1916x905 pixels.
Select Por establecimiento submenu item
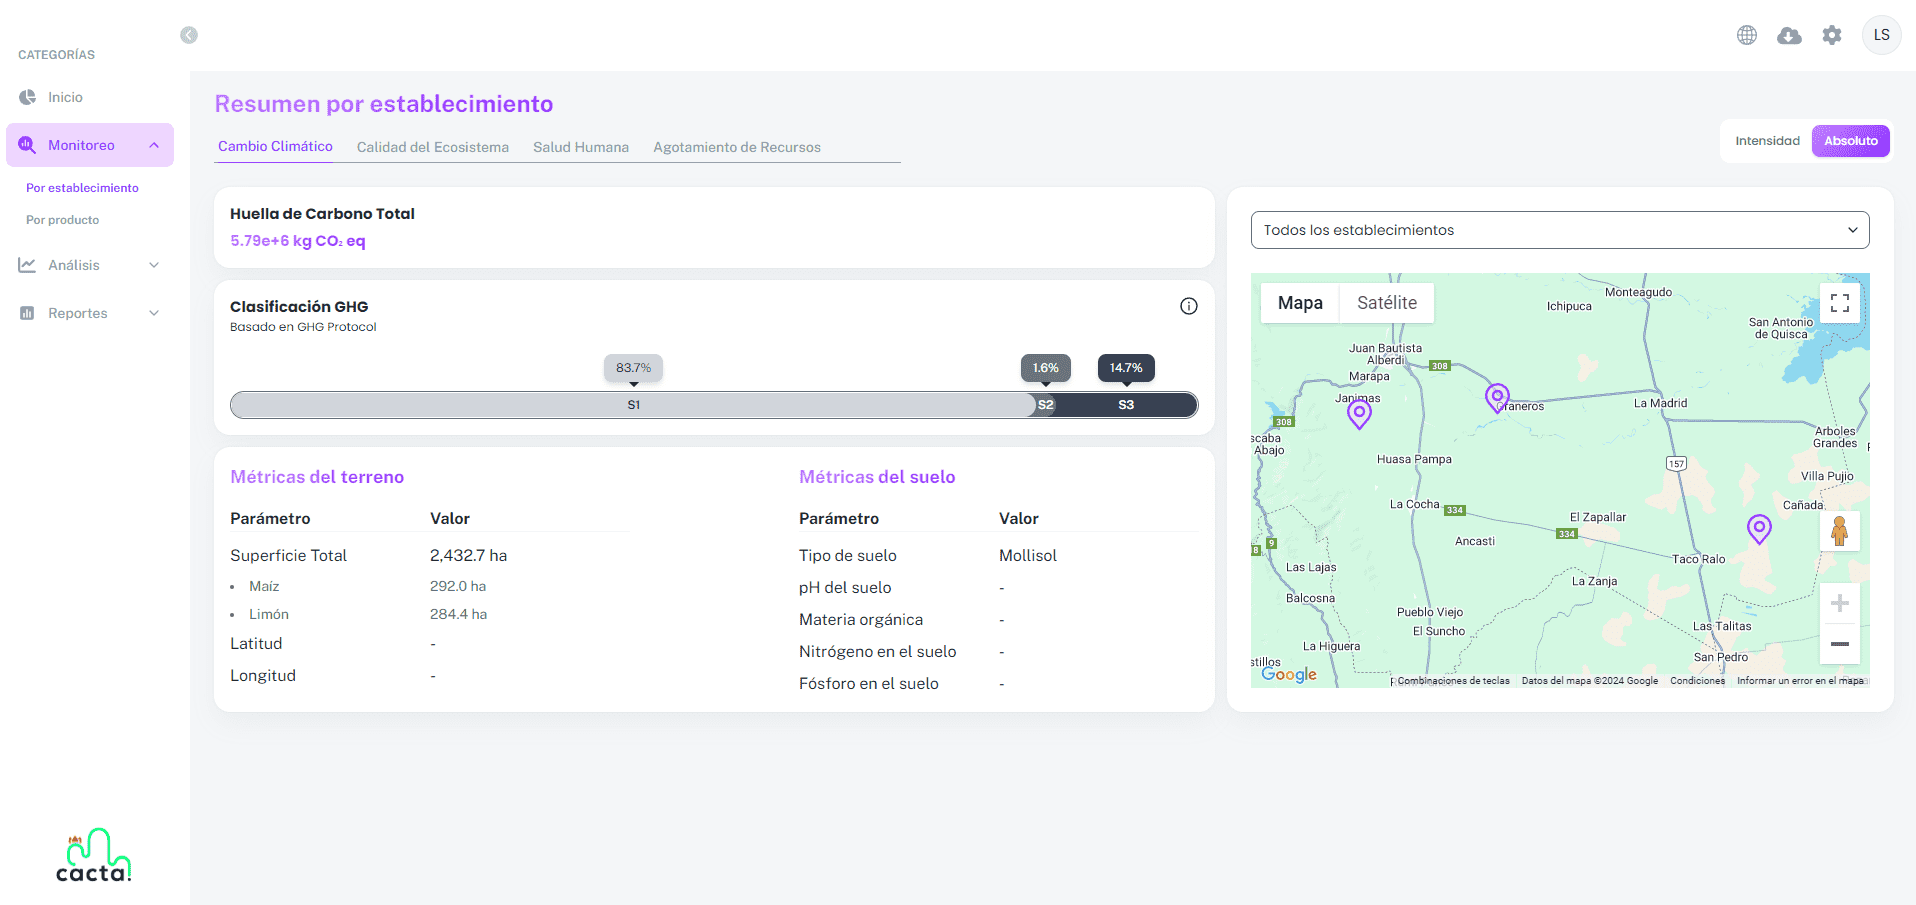click(x=82, y=188)
